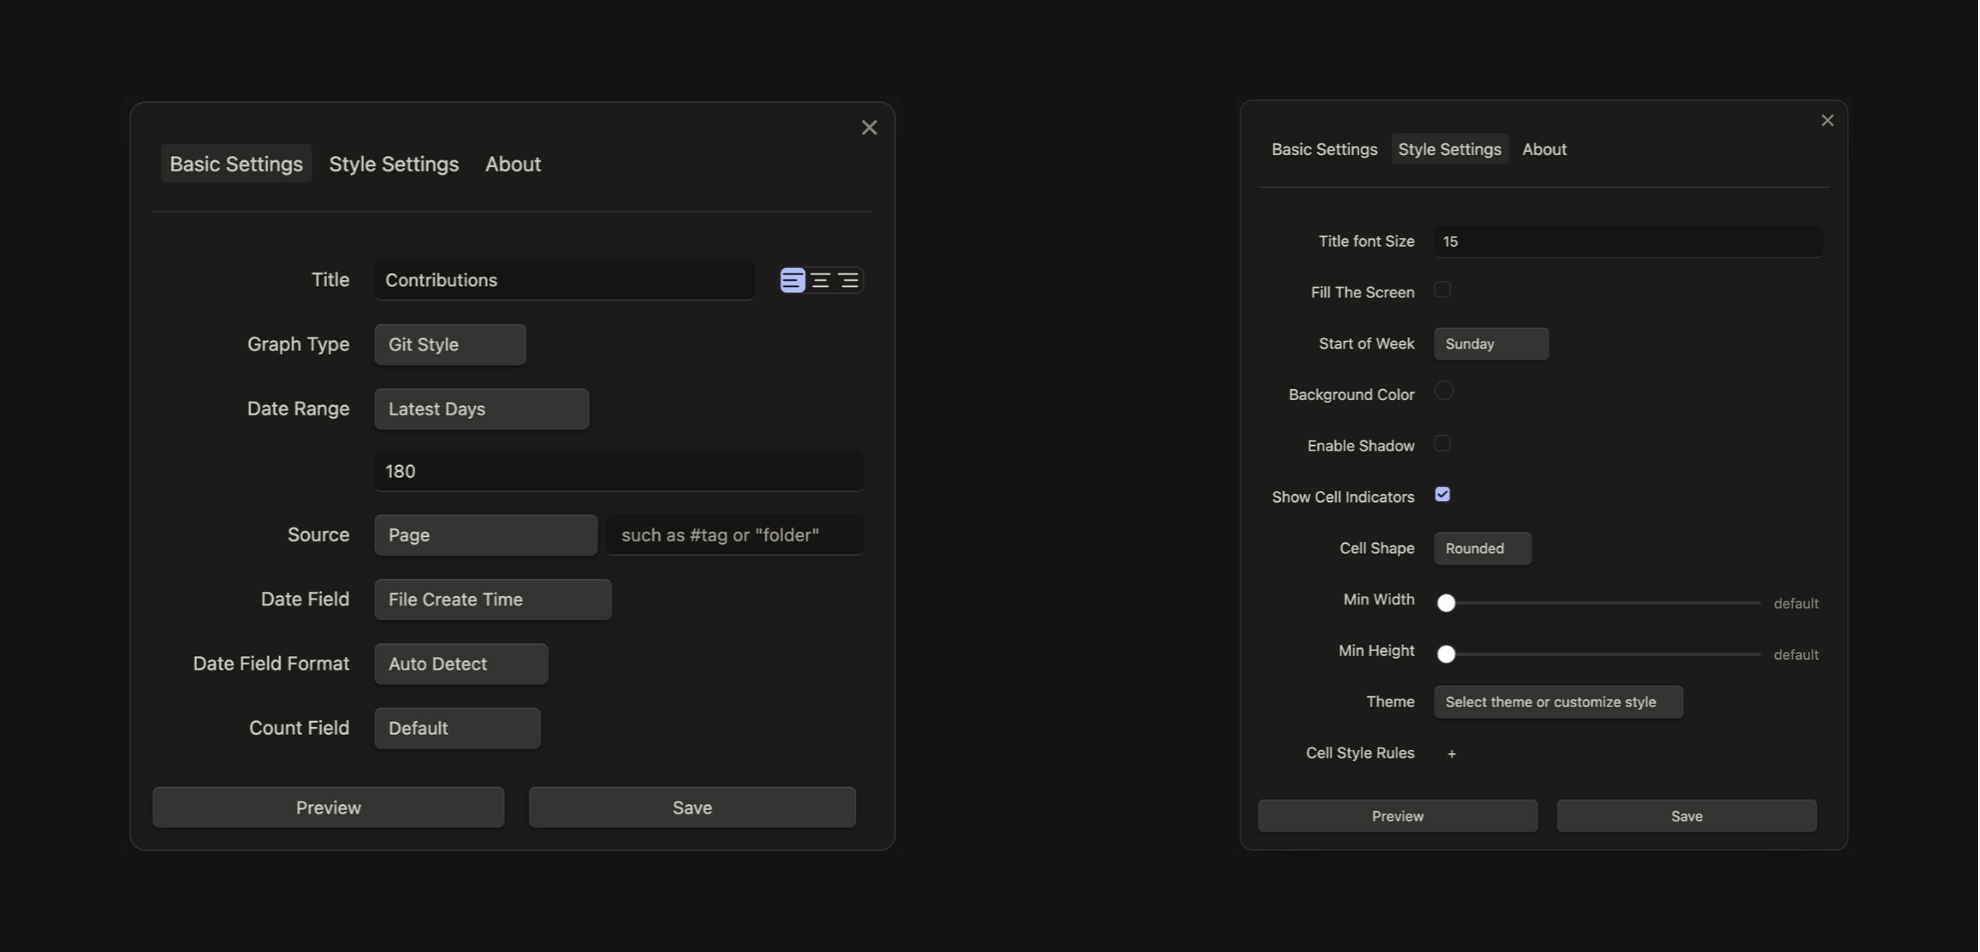This screenshot has height=952, width=1980.
Task: Open the Source Page dropdown
Action: (485, 535)
